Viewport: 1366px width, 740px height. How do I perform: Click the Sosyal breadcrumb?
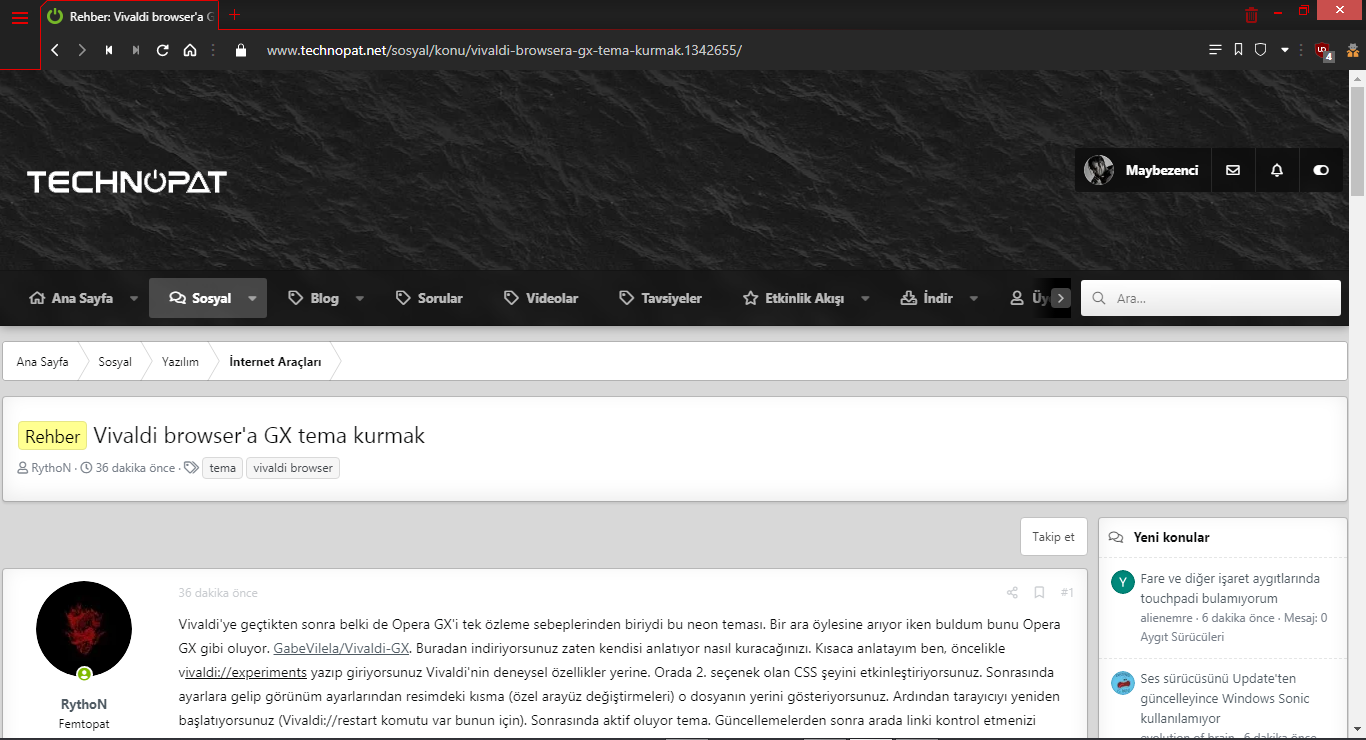(115, 362)
